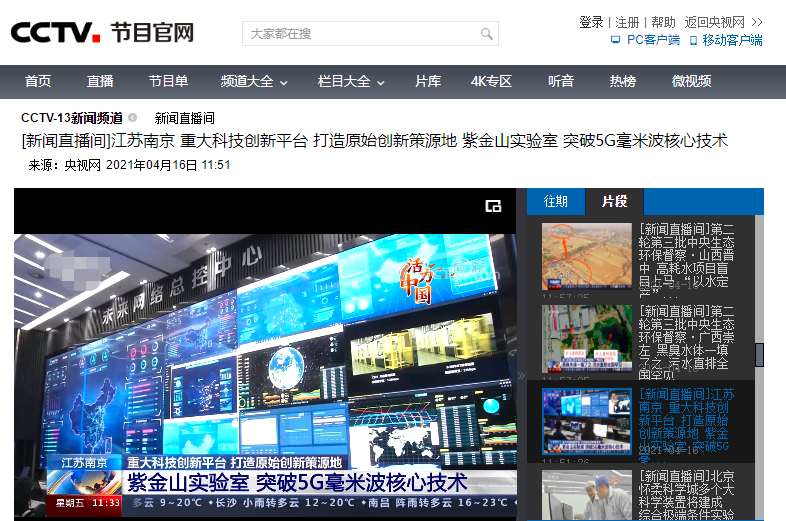Switch to the 往期 tab
The height and width of the screenshot is (521, 786).
[x=556, y=202]
